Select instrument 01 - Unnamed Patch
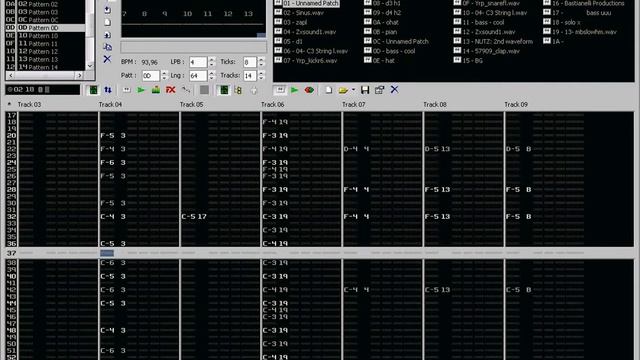 pyautogui.click(x=311, y=3)
